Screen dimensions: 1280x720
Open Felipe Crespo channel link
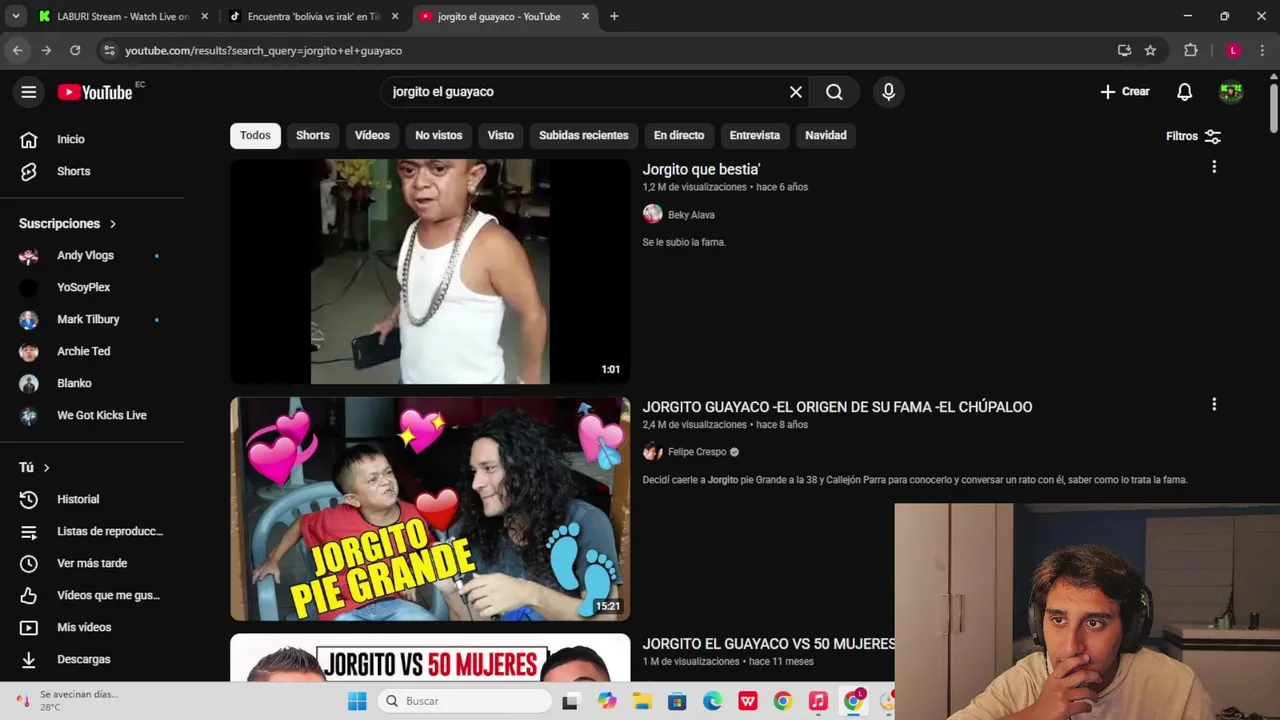(697, 452)
